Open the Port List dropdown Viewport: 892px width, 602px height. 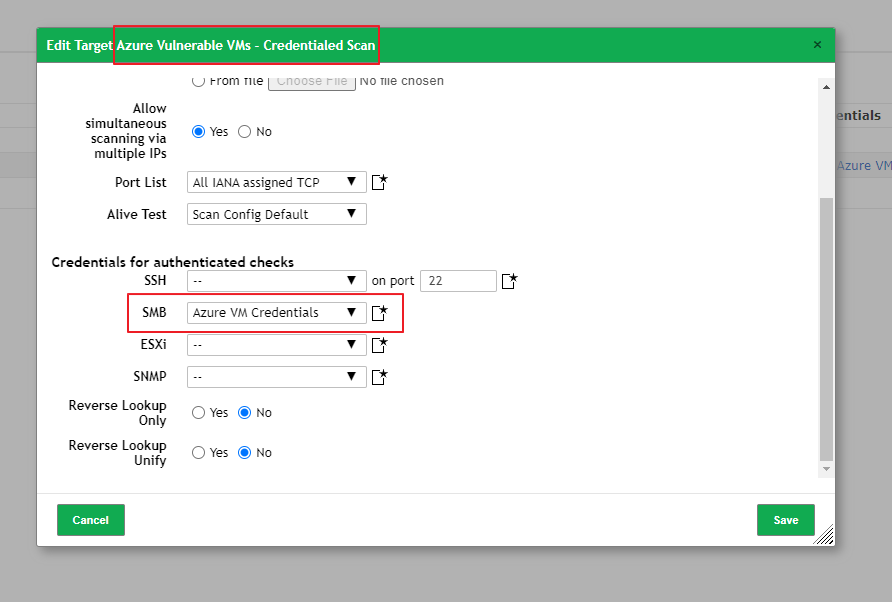point(276,182)
